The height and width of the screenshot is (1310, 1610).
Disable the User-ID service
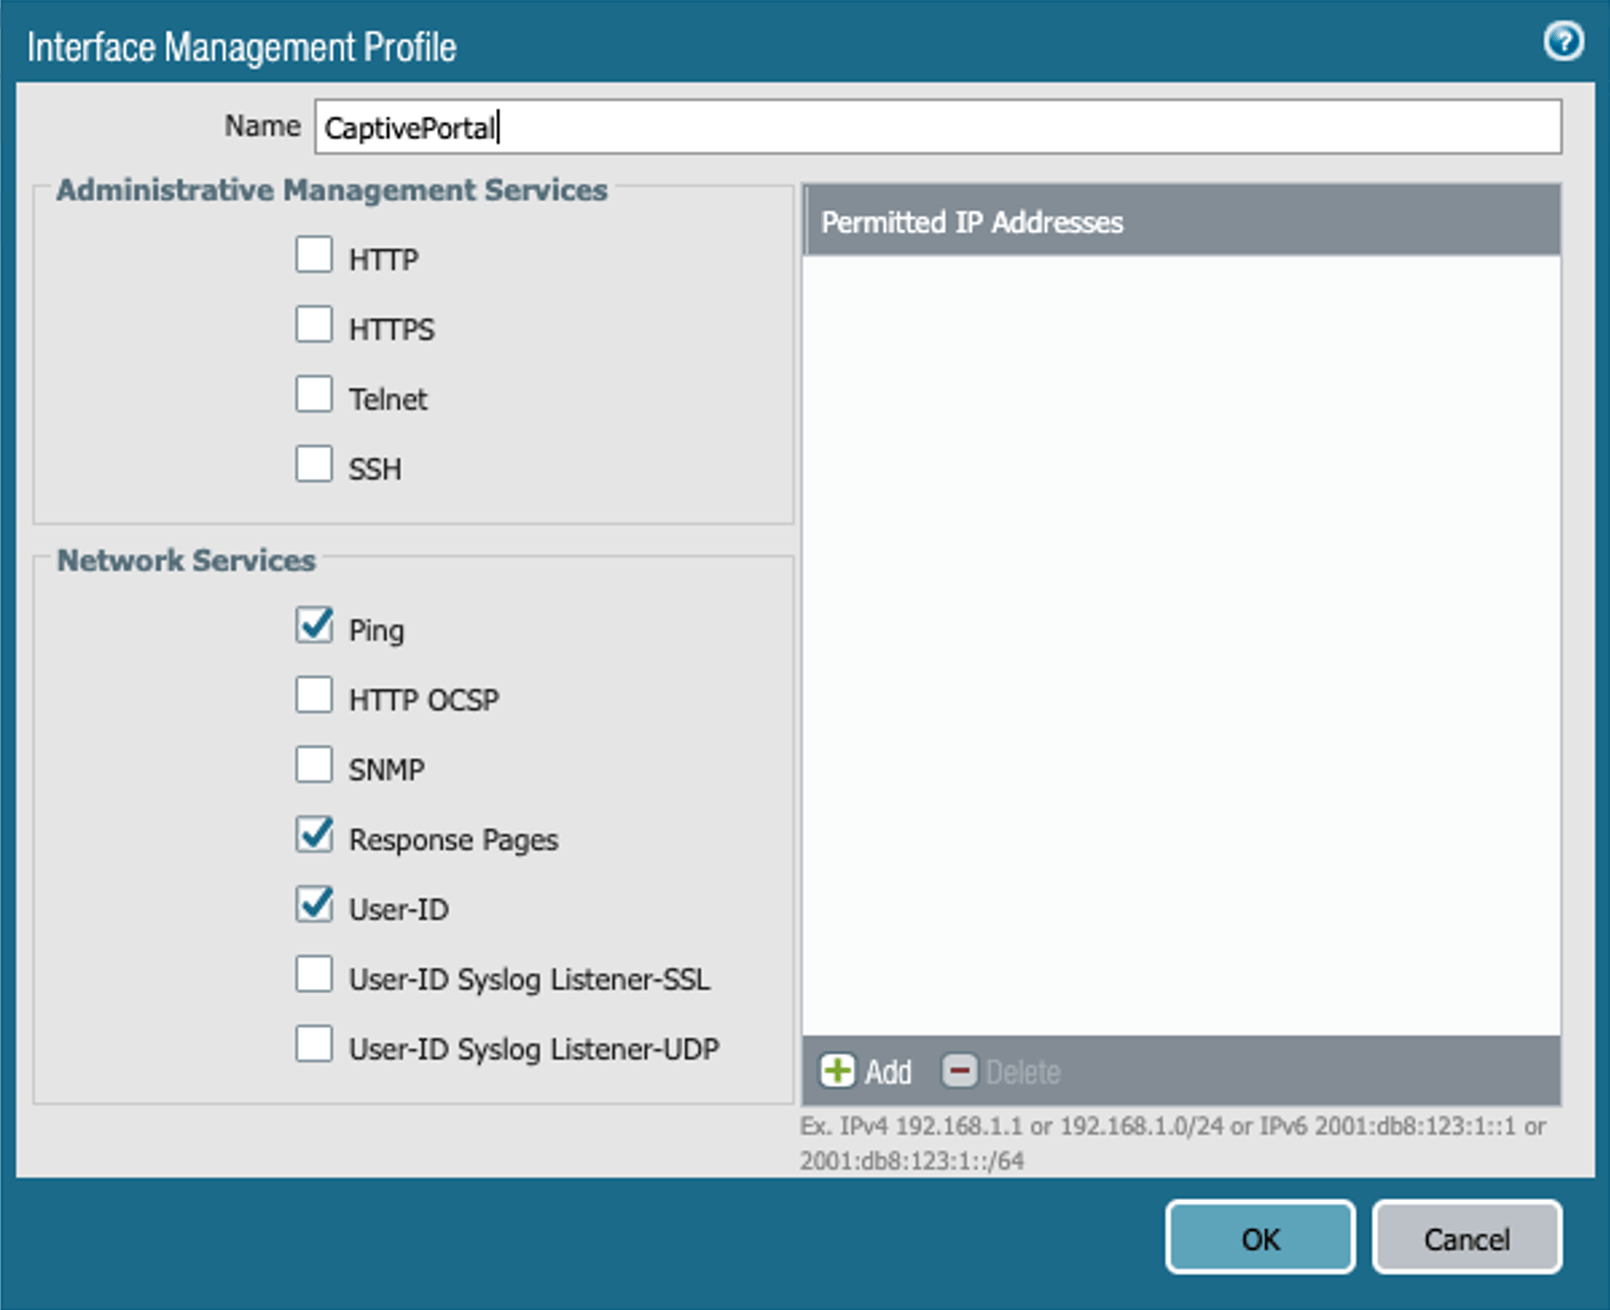click(313, 905)
